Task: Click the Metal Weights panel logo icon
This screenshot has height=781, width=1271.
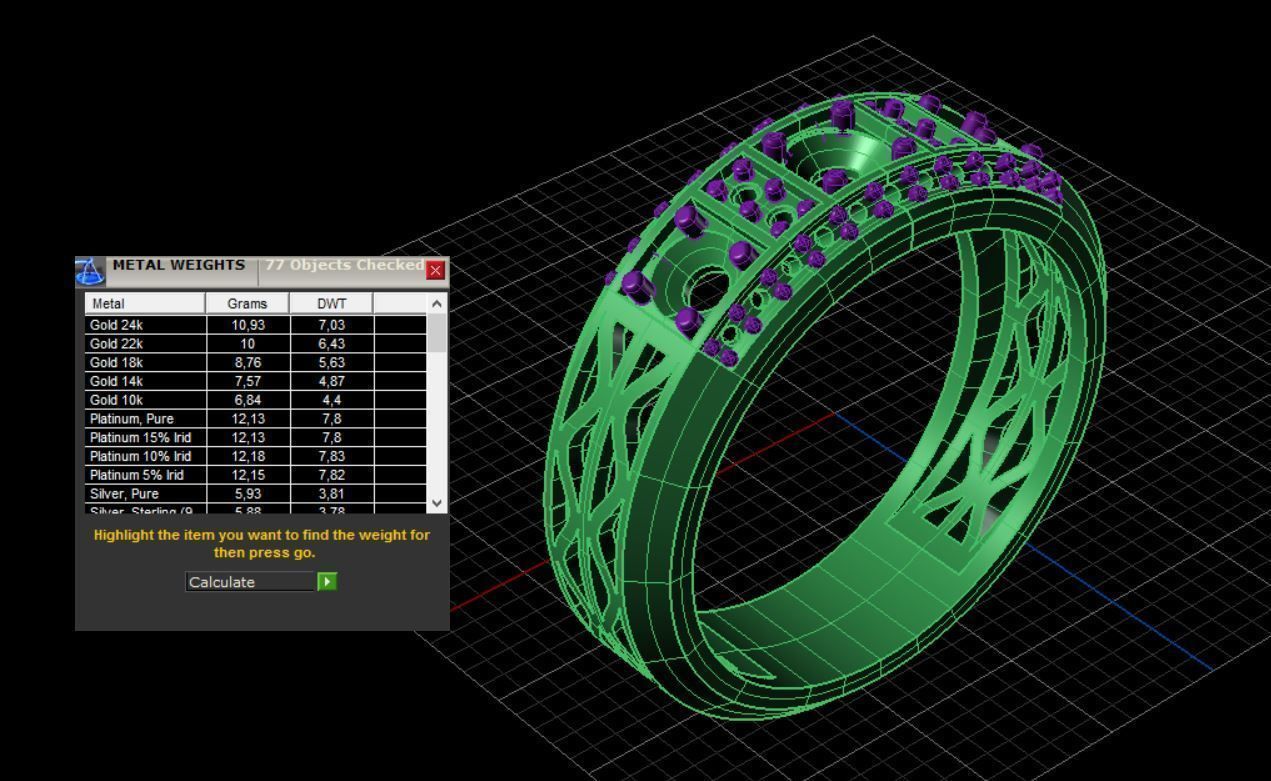Action: click(90, 271)
